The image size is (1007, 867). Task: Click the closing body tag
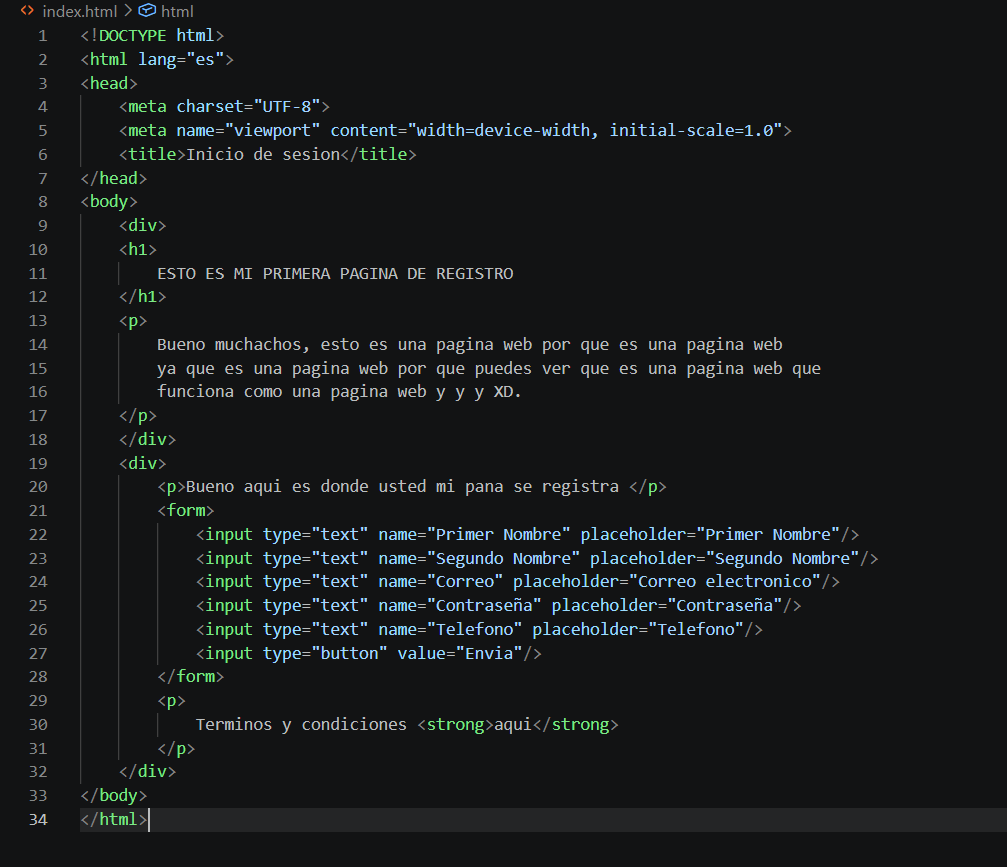114,796
